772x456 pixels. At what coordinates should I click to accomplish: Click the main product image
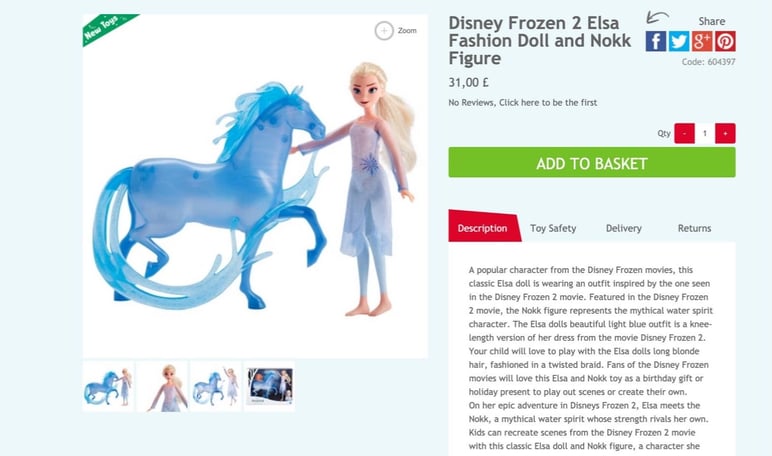pos(255,186)
